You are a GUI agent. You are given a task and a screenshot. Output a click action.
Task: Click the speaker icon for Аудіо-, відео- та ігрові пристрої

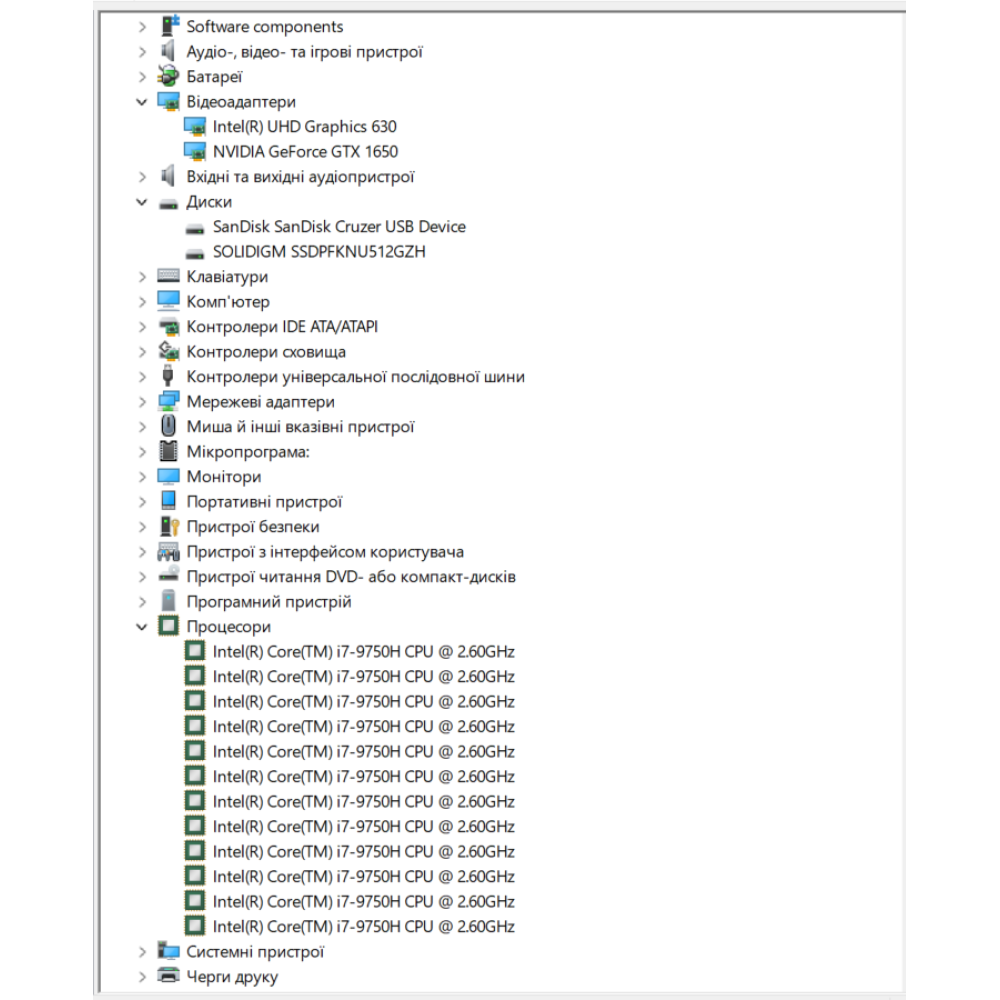click(x=169, y=51)
